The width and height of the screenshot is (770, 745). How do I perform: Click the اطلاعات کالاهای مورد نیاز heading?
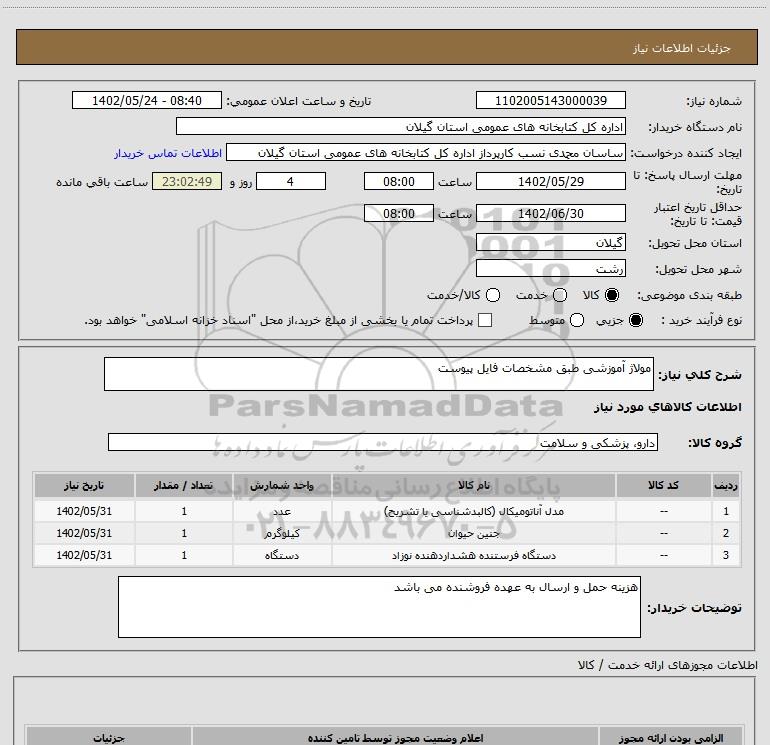click(x=667, y=407)
